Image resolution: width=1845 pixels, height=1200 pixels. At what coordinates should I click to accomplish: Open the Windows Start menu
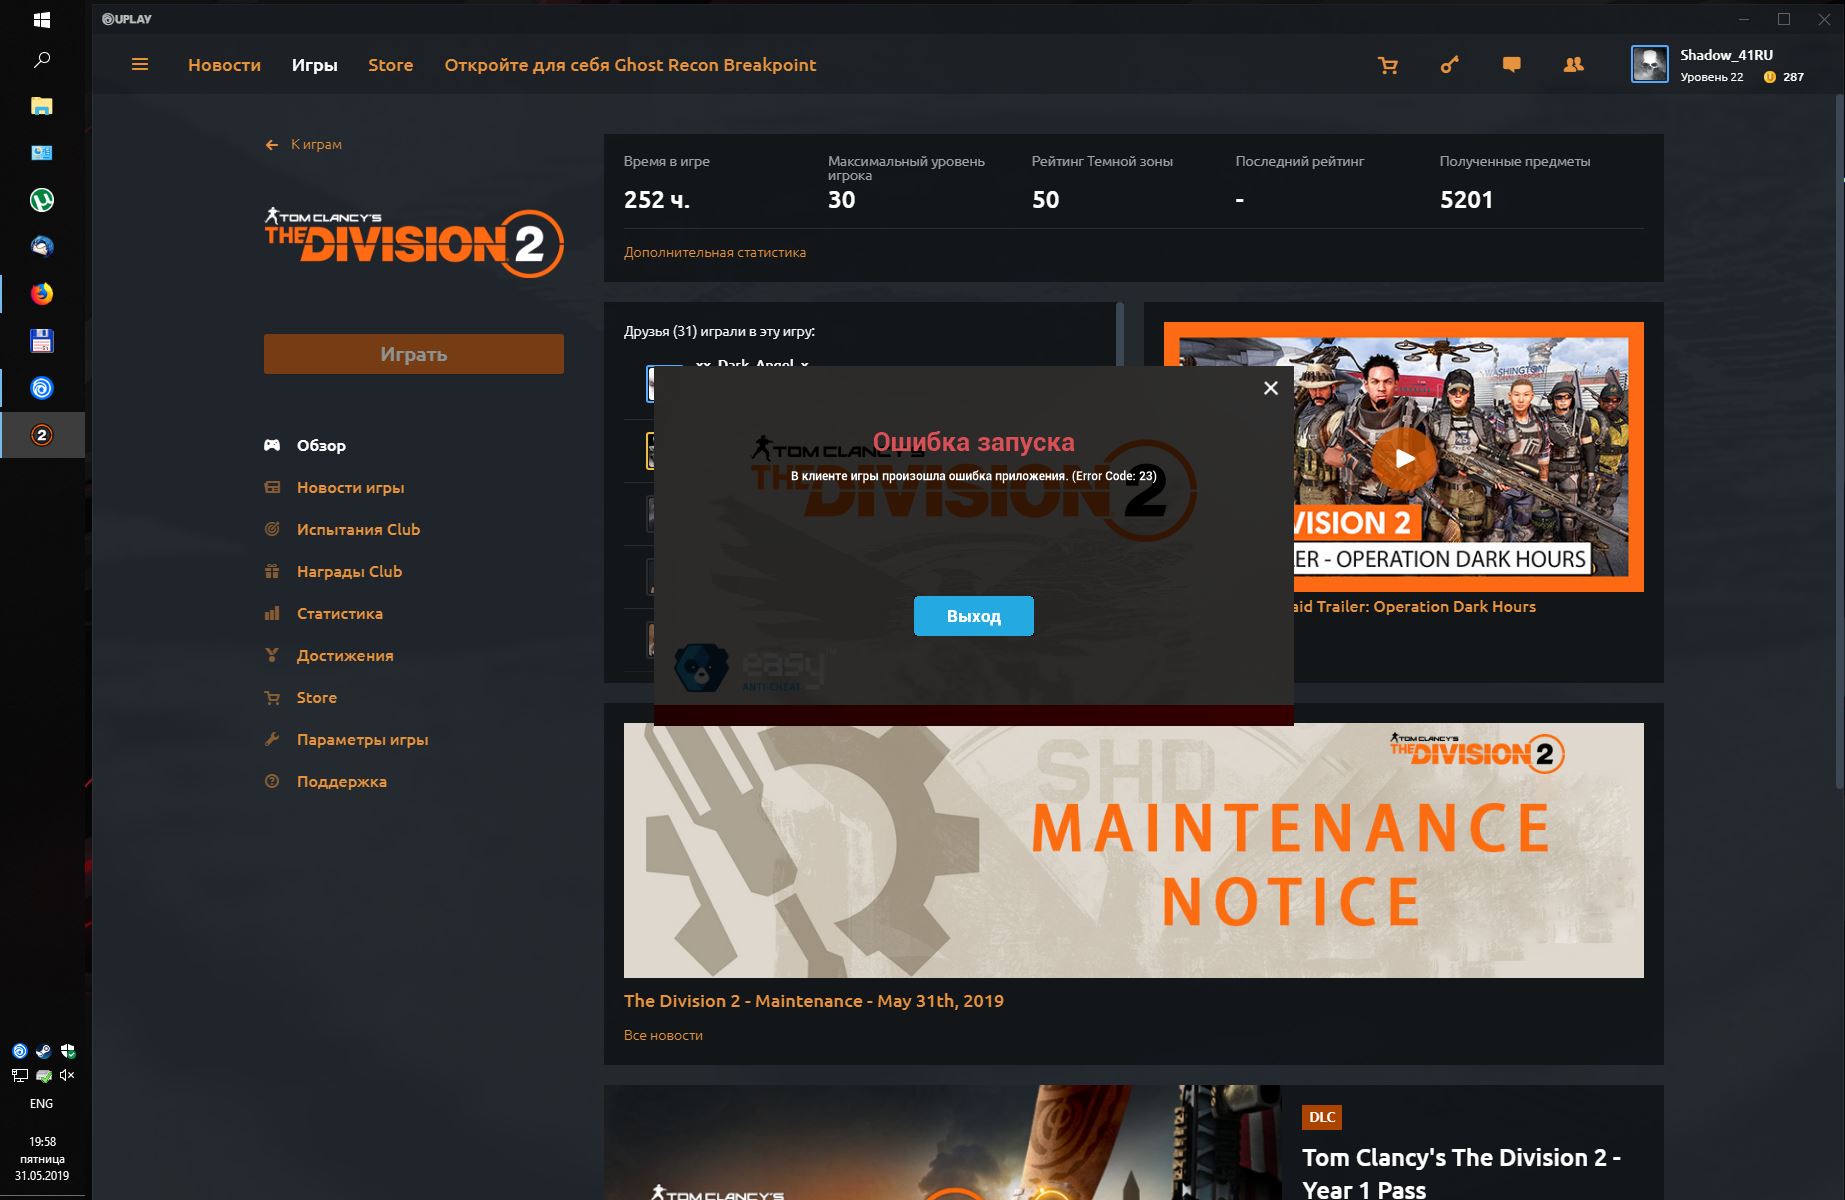point(42,20)
